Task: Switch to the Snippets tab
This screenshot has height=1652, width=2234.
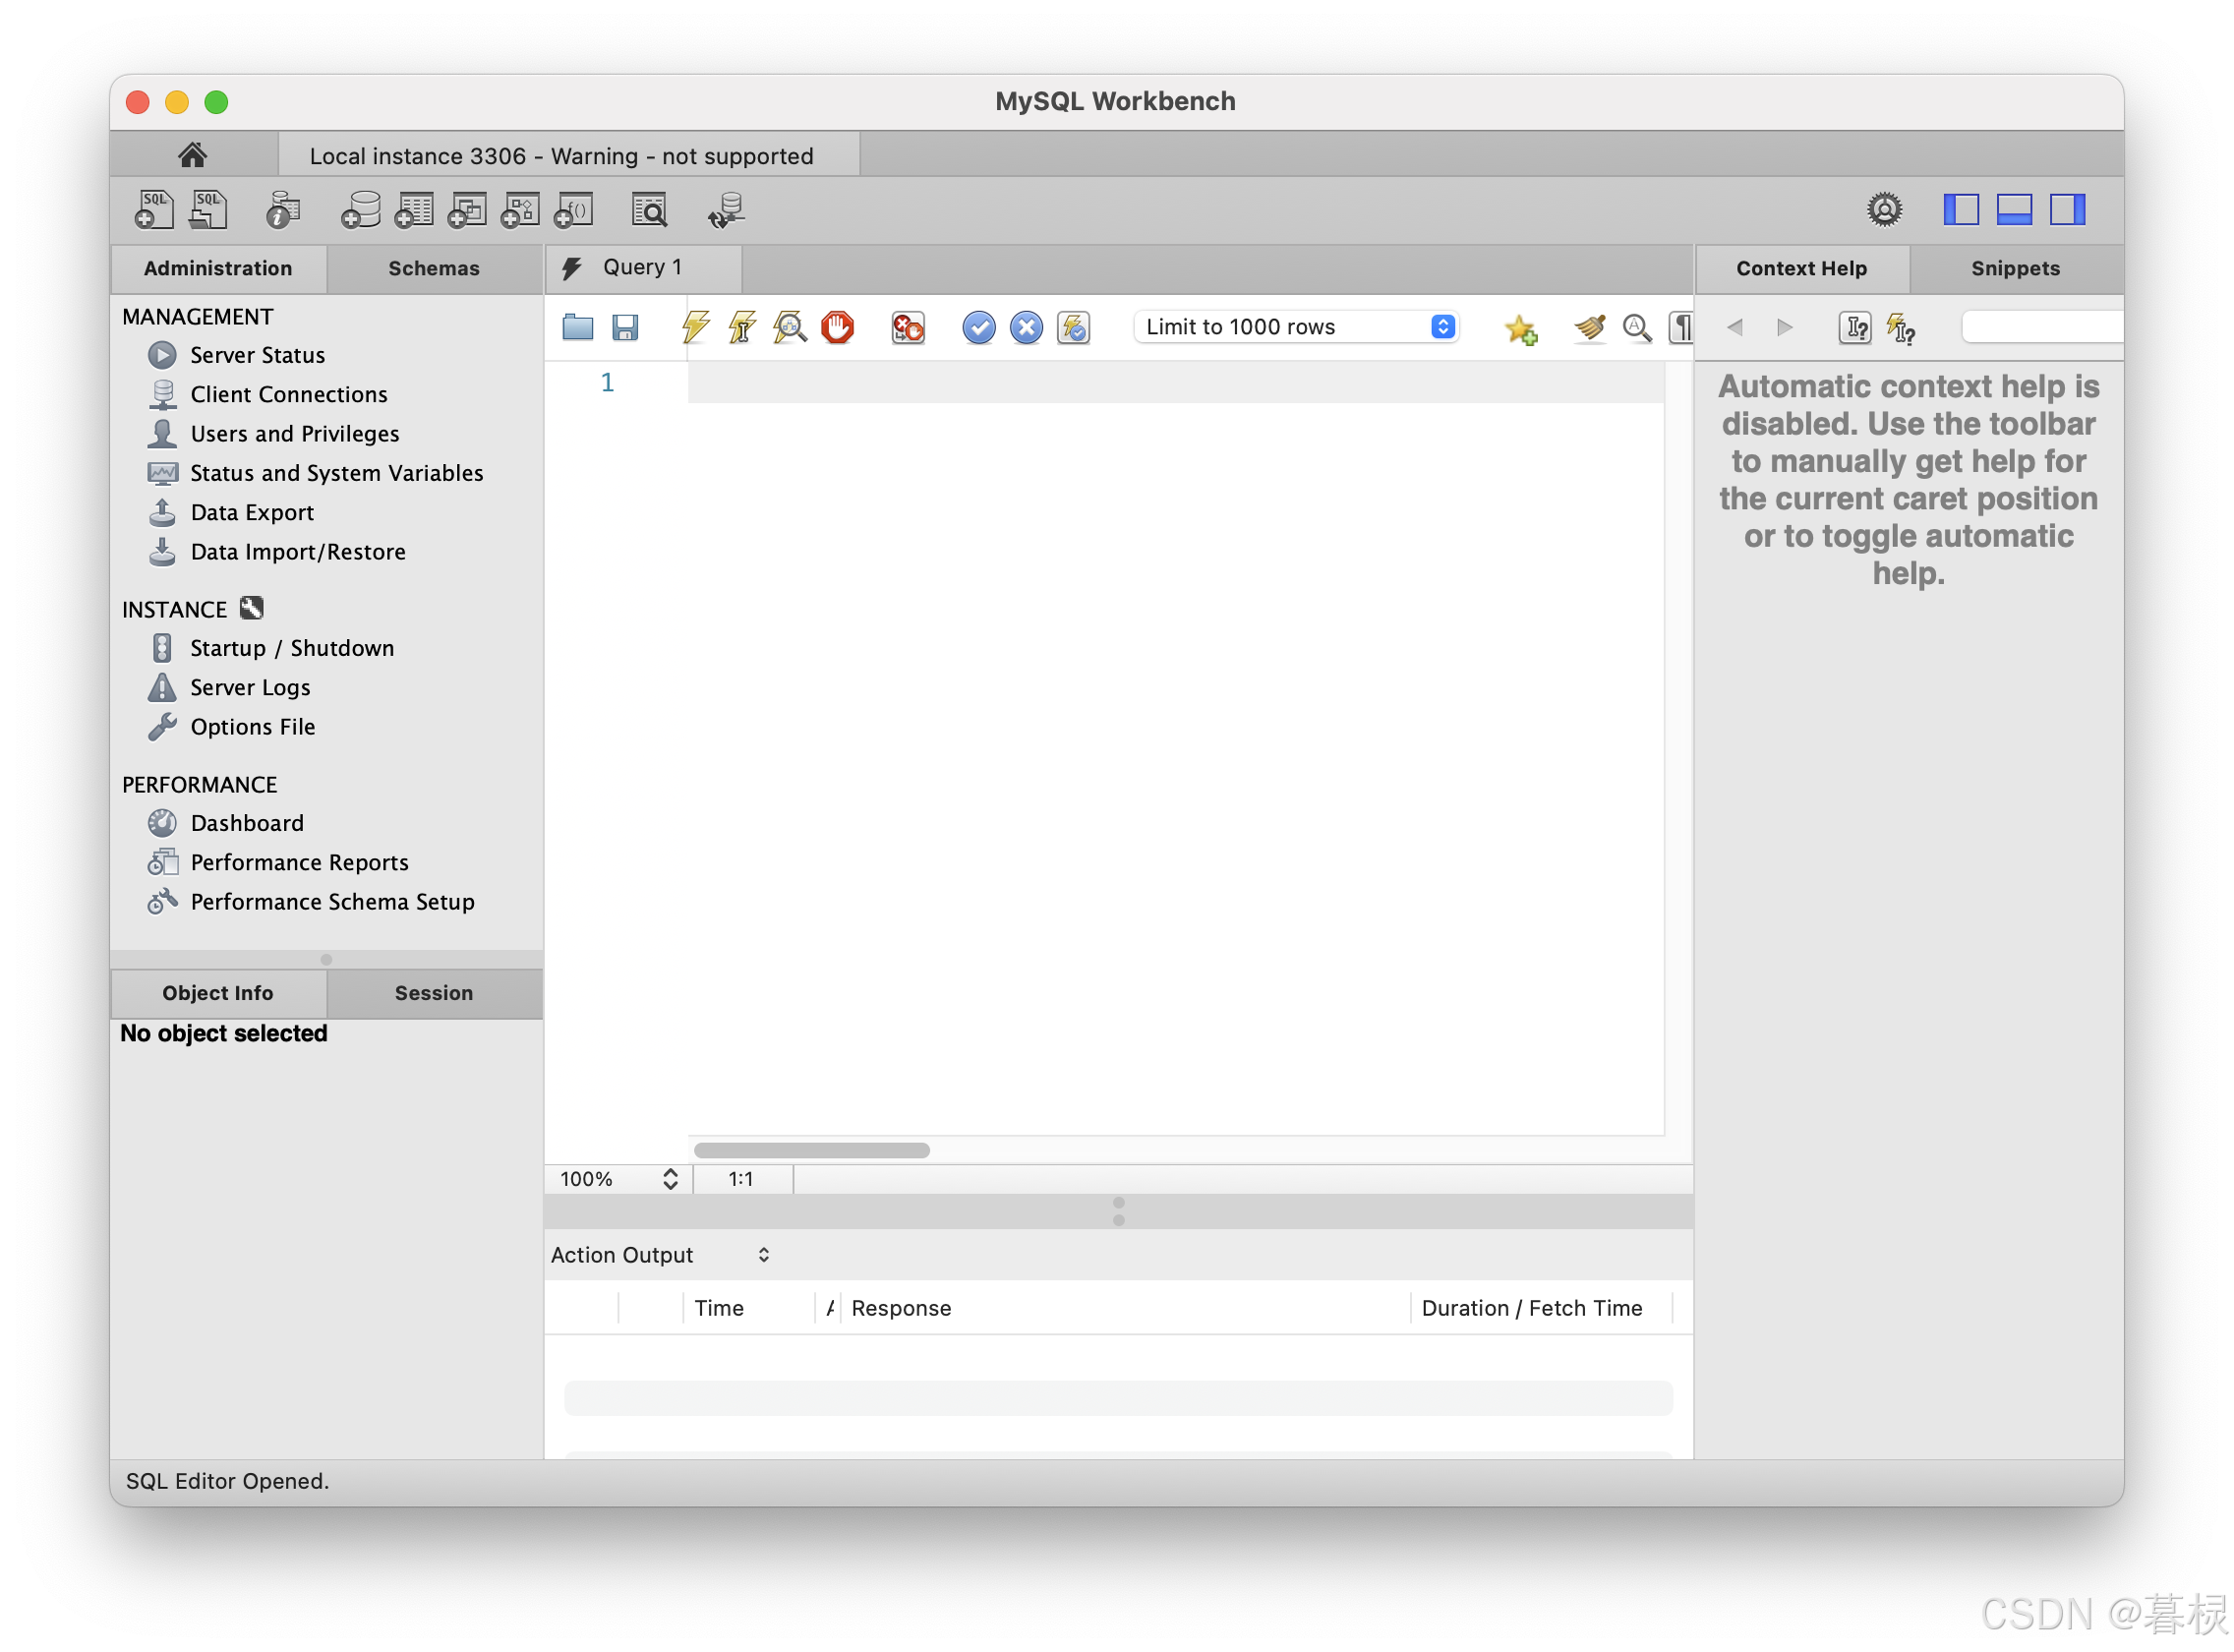Action: (2014, 268)
